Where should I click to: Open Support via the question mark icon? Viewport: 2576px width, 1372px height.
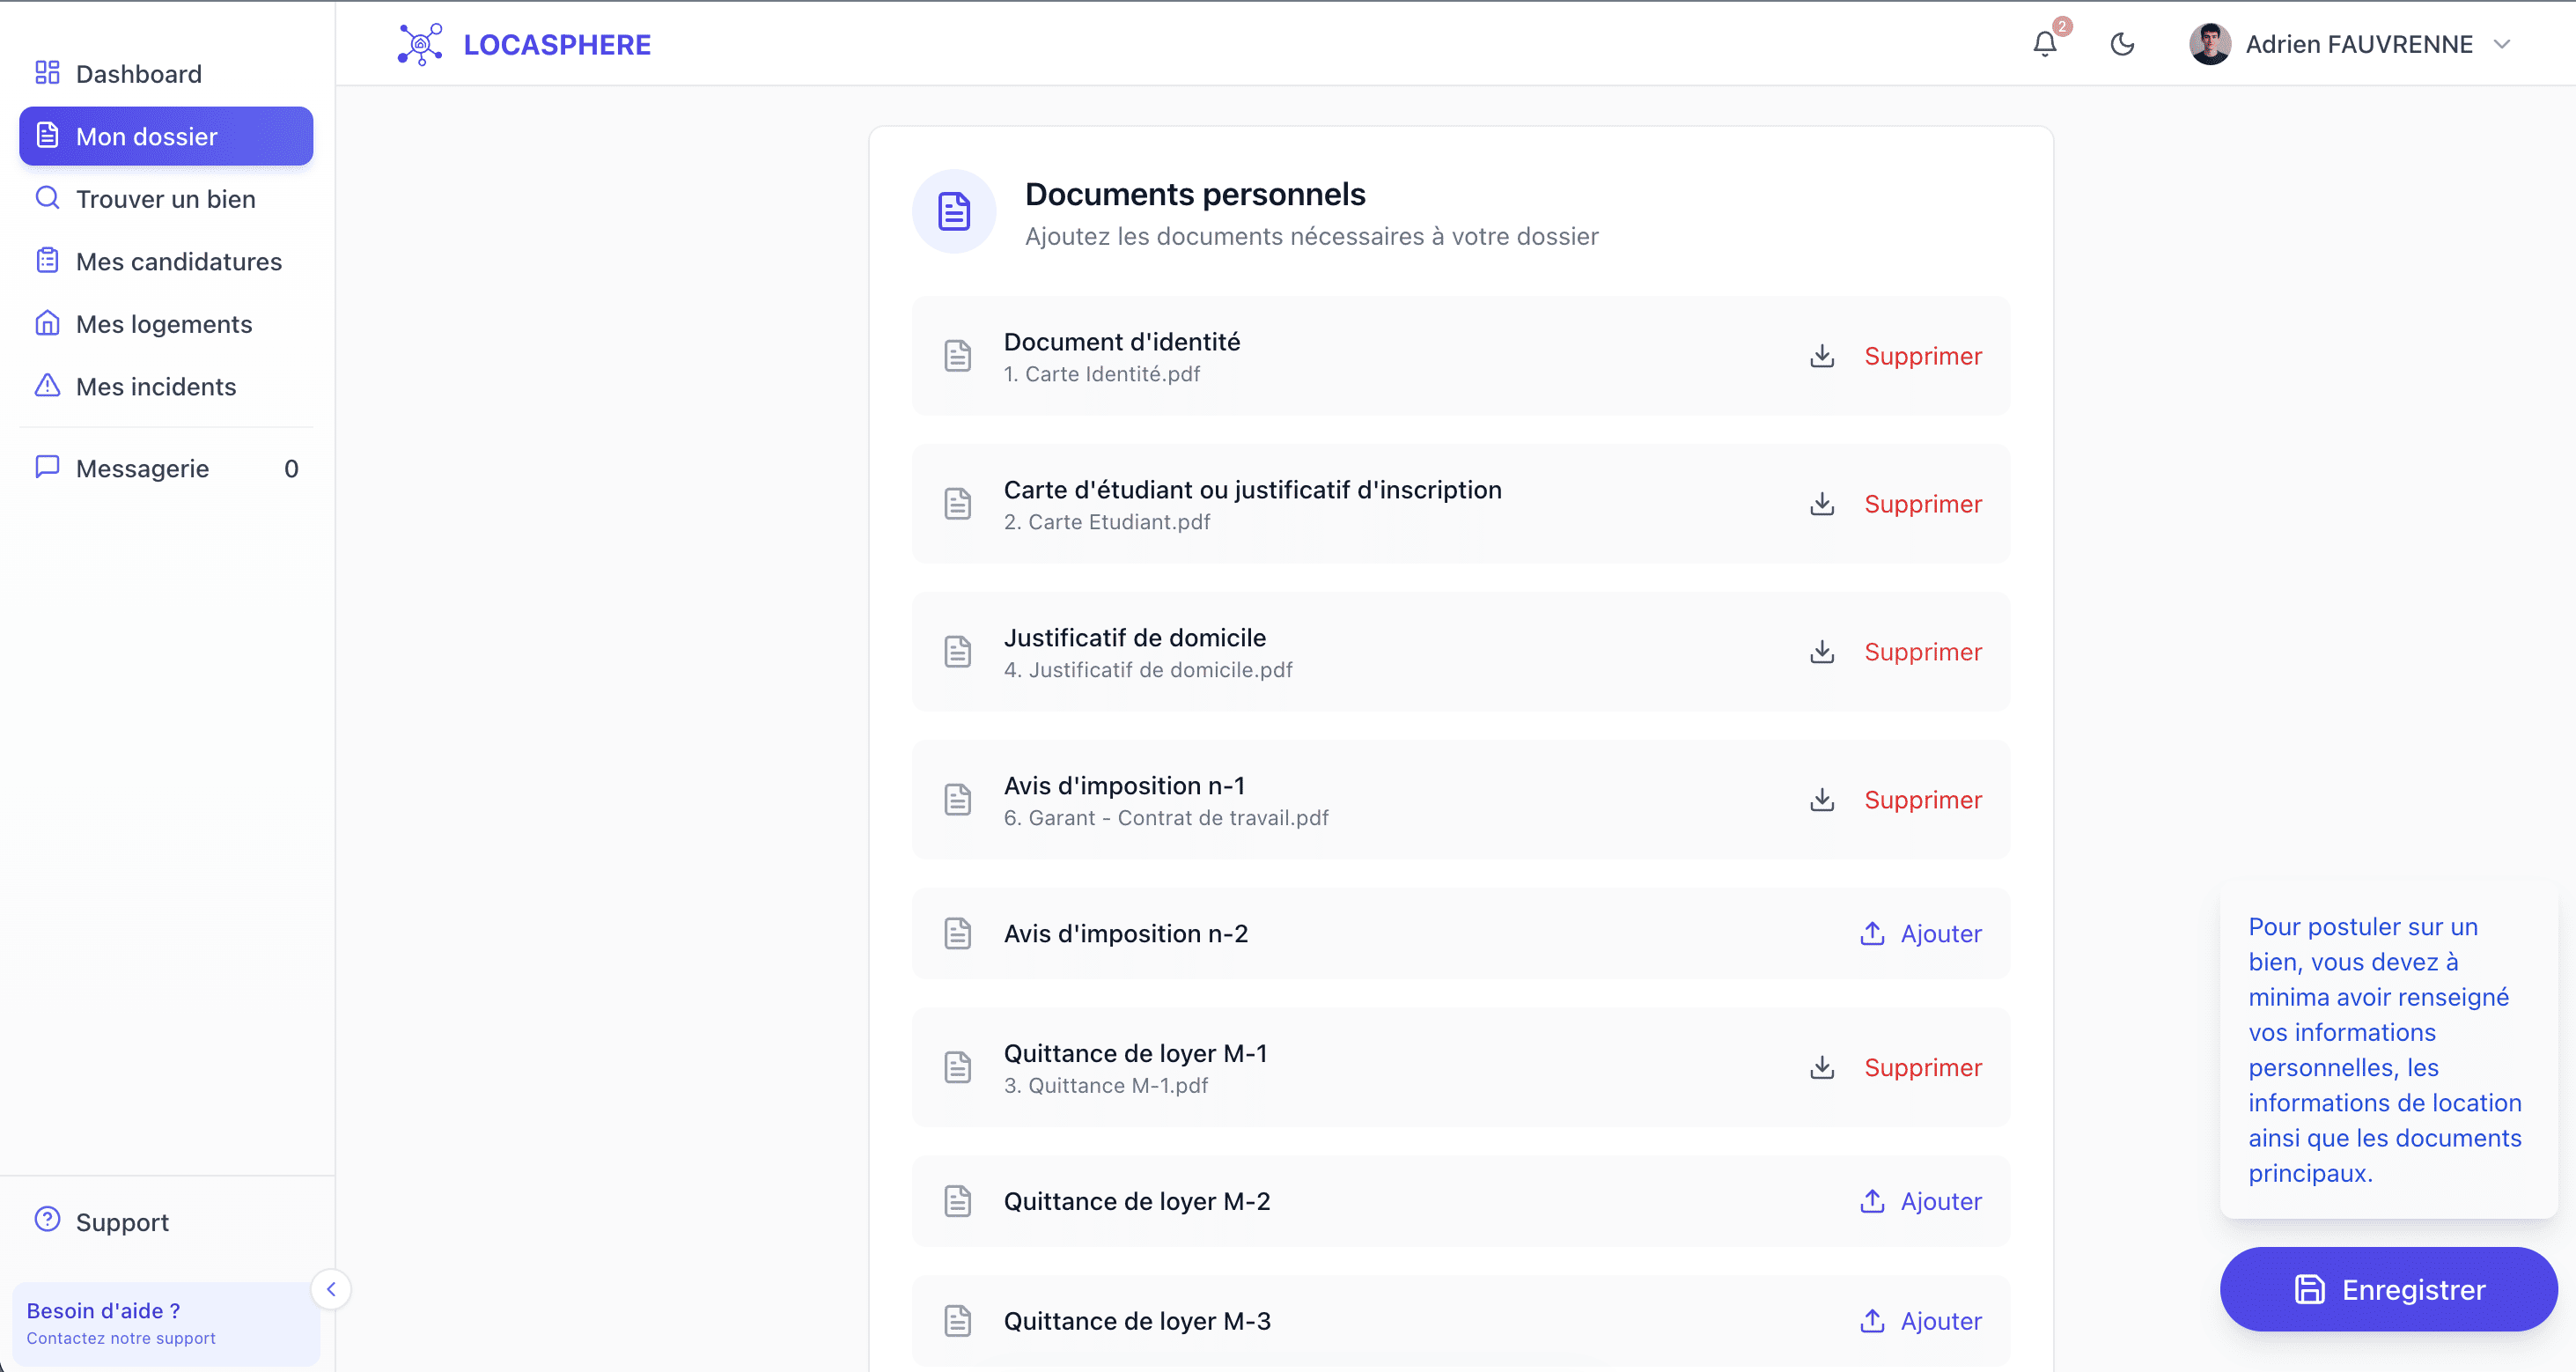47,1219
